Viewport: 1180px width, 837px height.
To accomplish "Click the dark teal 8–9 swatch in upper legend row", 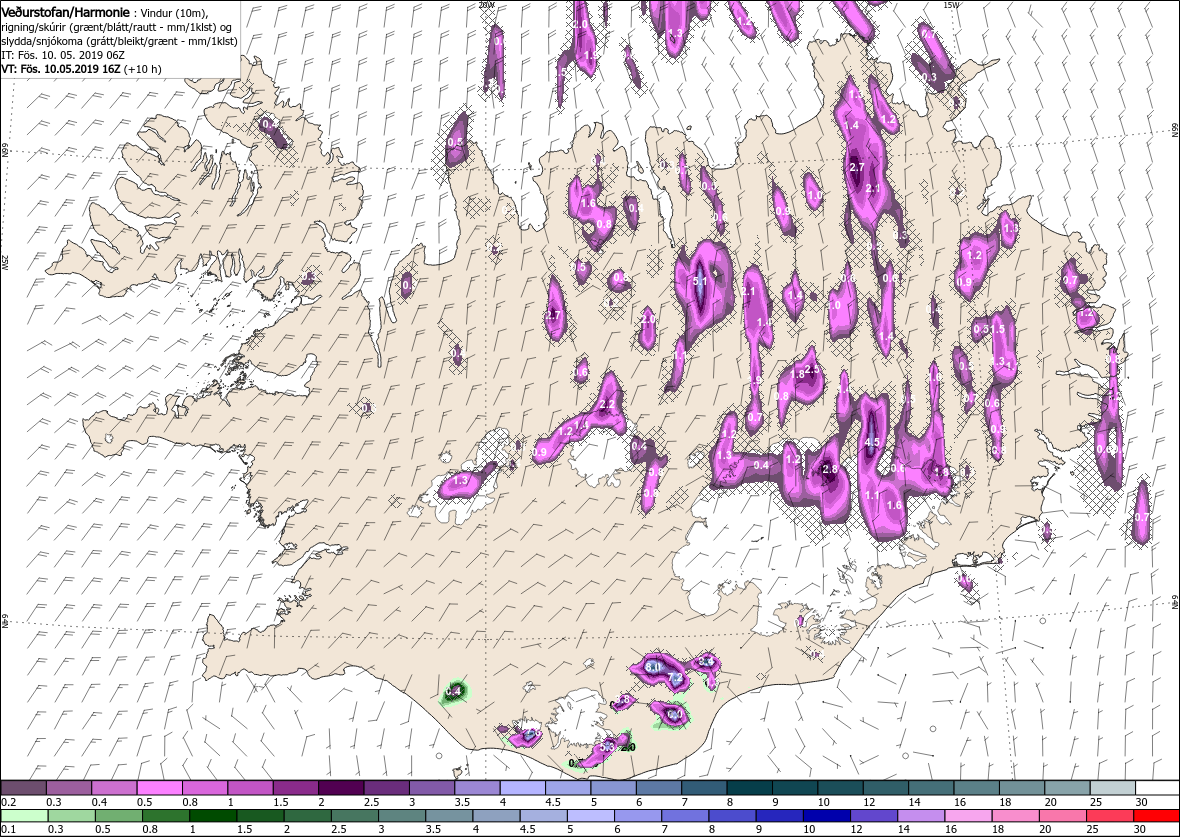I will tap(750, 787).
